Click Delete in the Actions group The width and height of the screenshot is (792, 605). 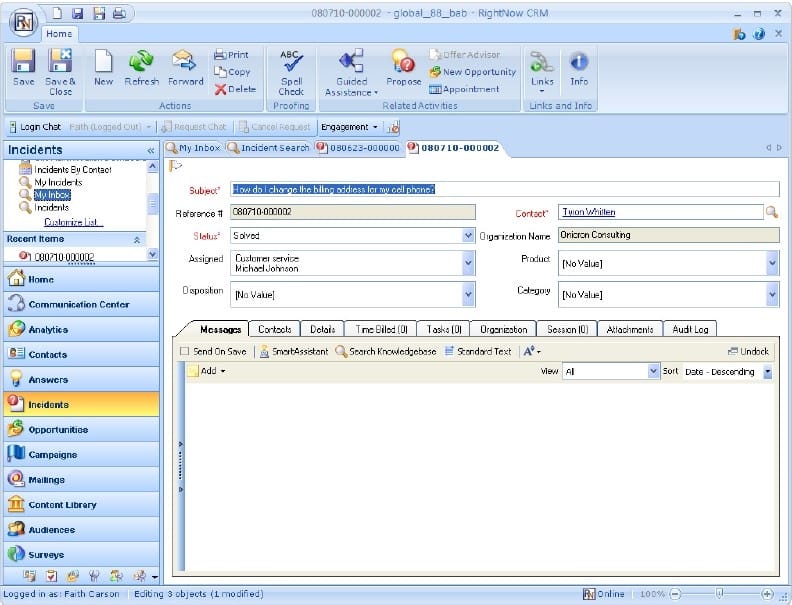(x=235, y=89)
